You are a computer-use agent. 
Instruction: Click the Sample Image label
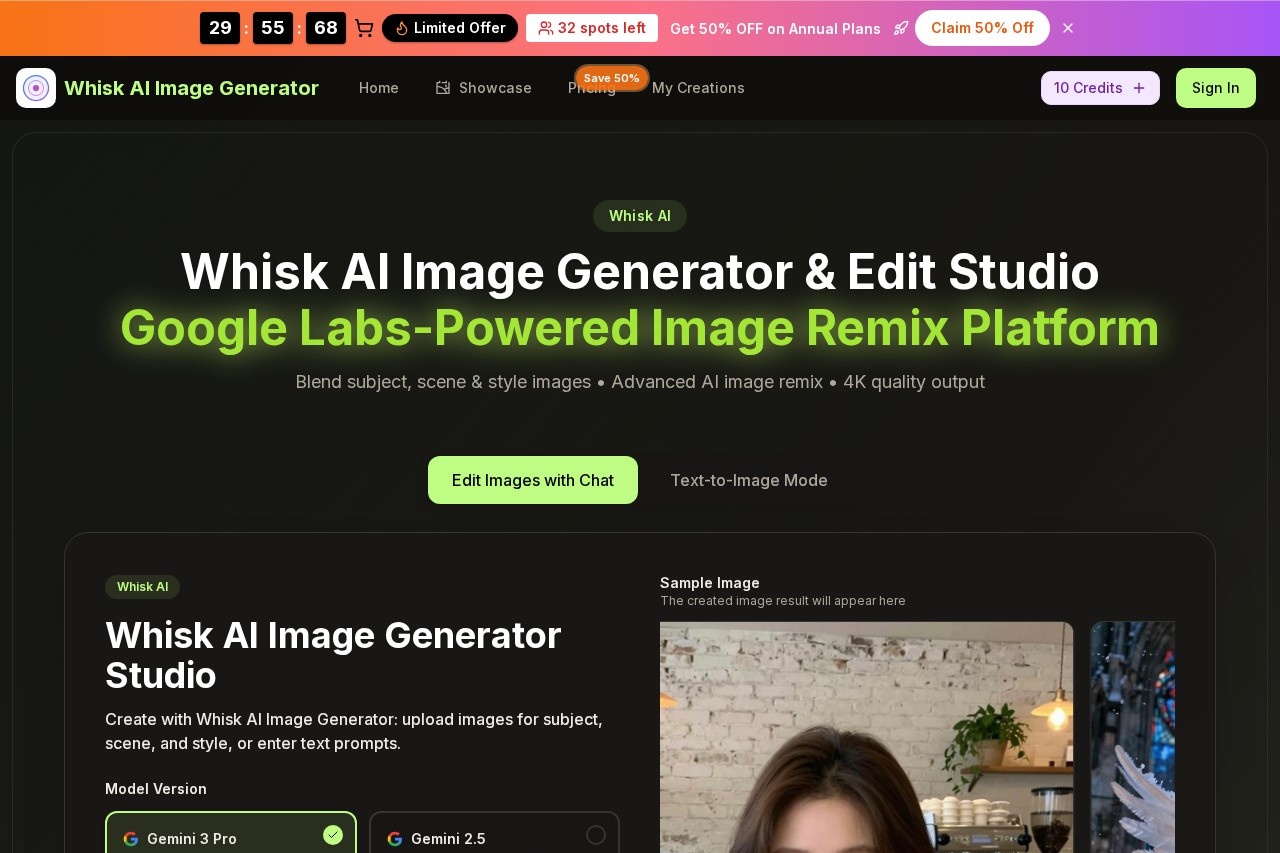click(710, 583)
